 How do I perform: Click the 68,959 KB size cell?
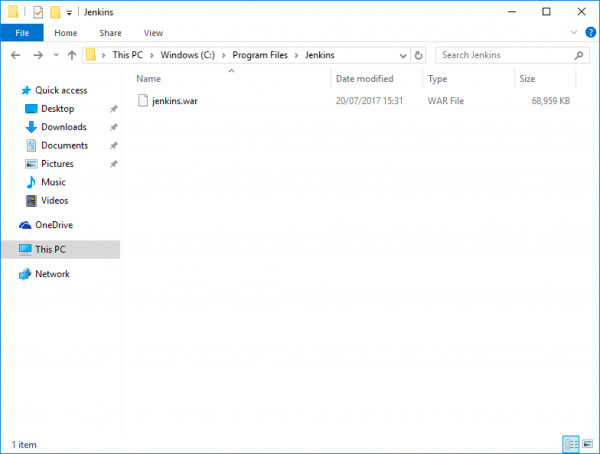(551, 101)
